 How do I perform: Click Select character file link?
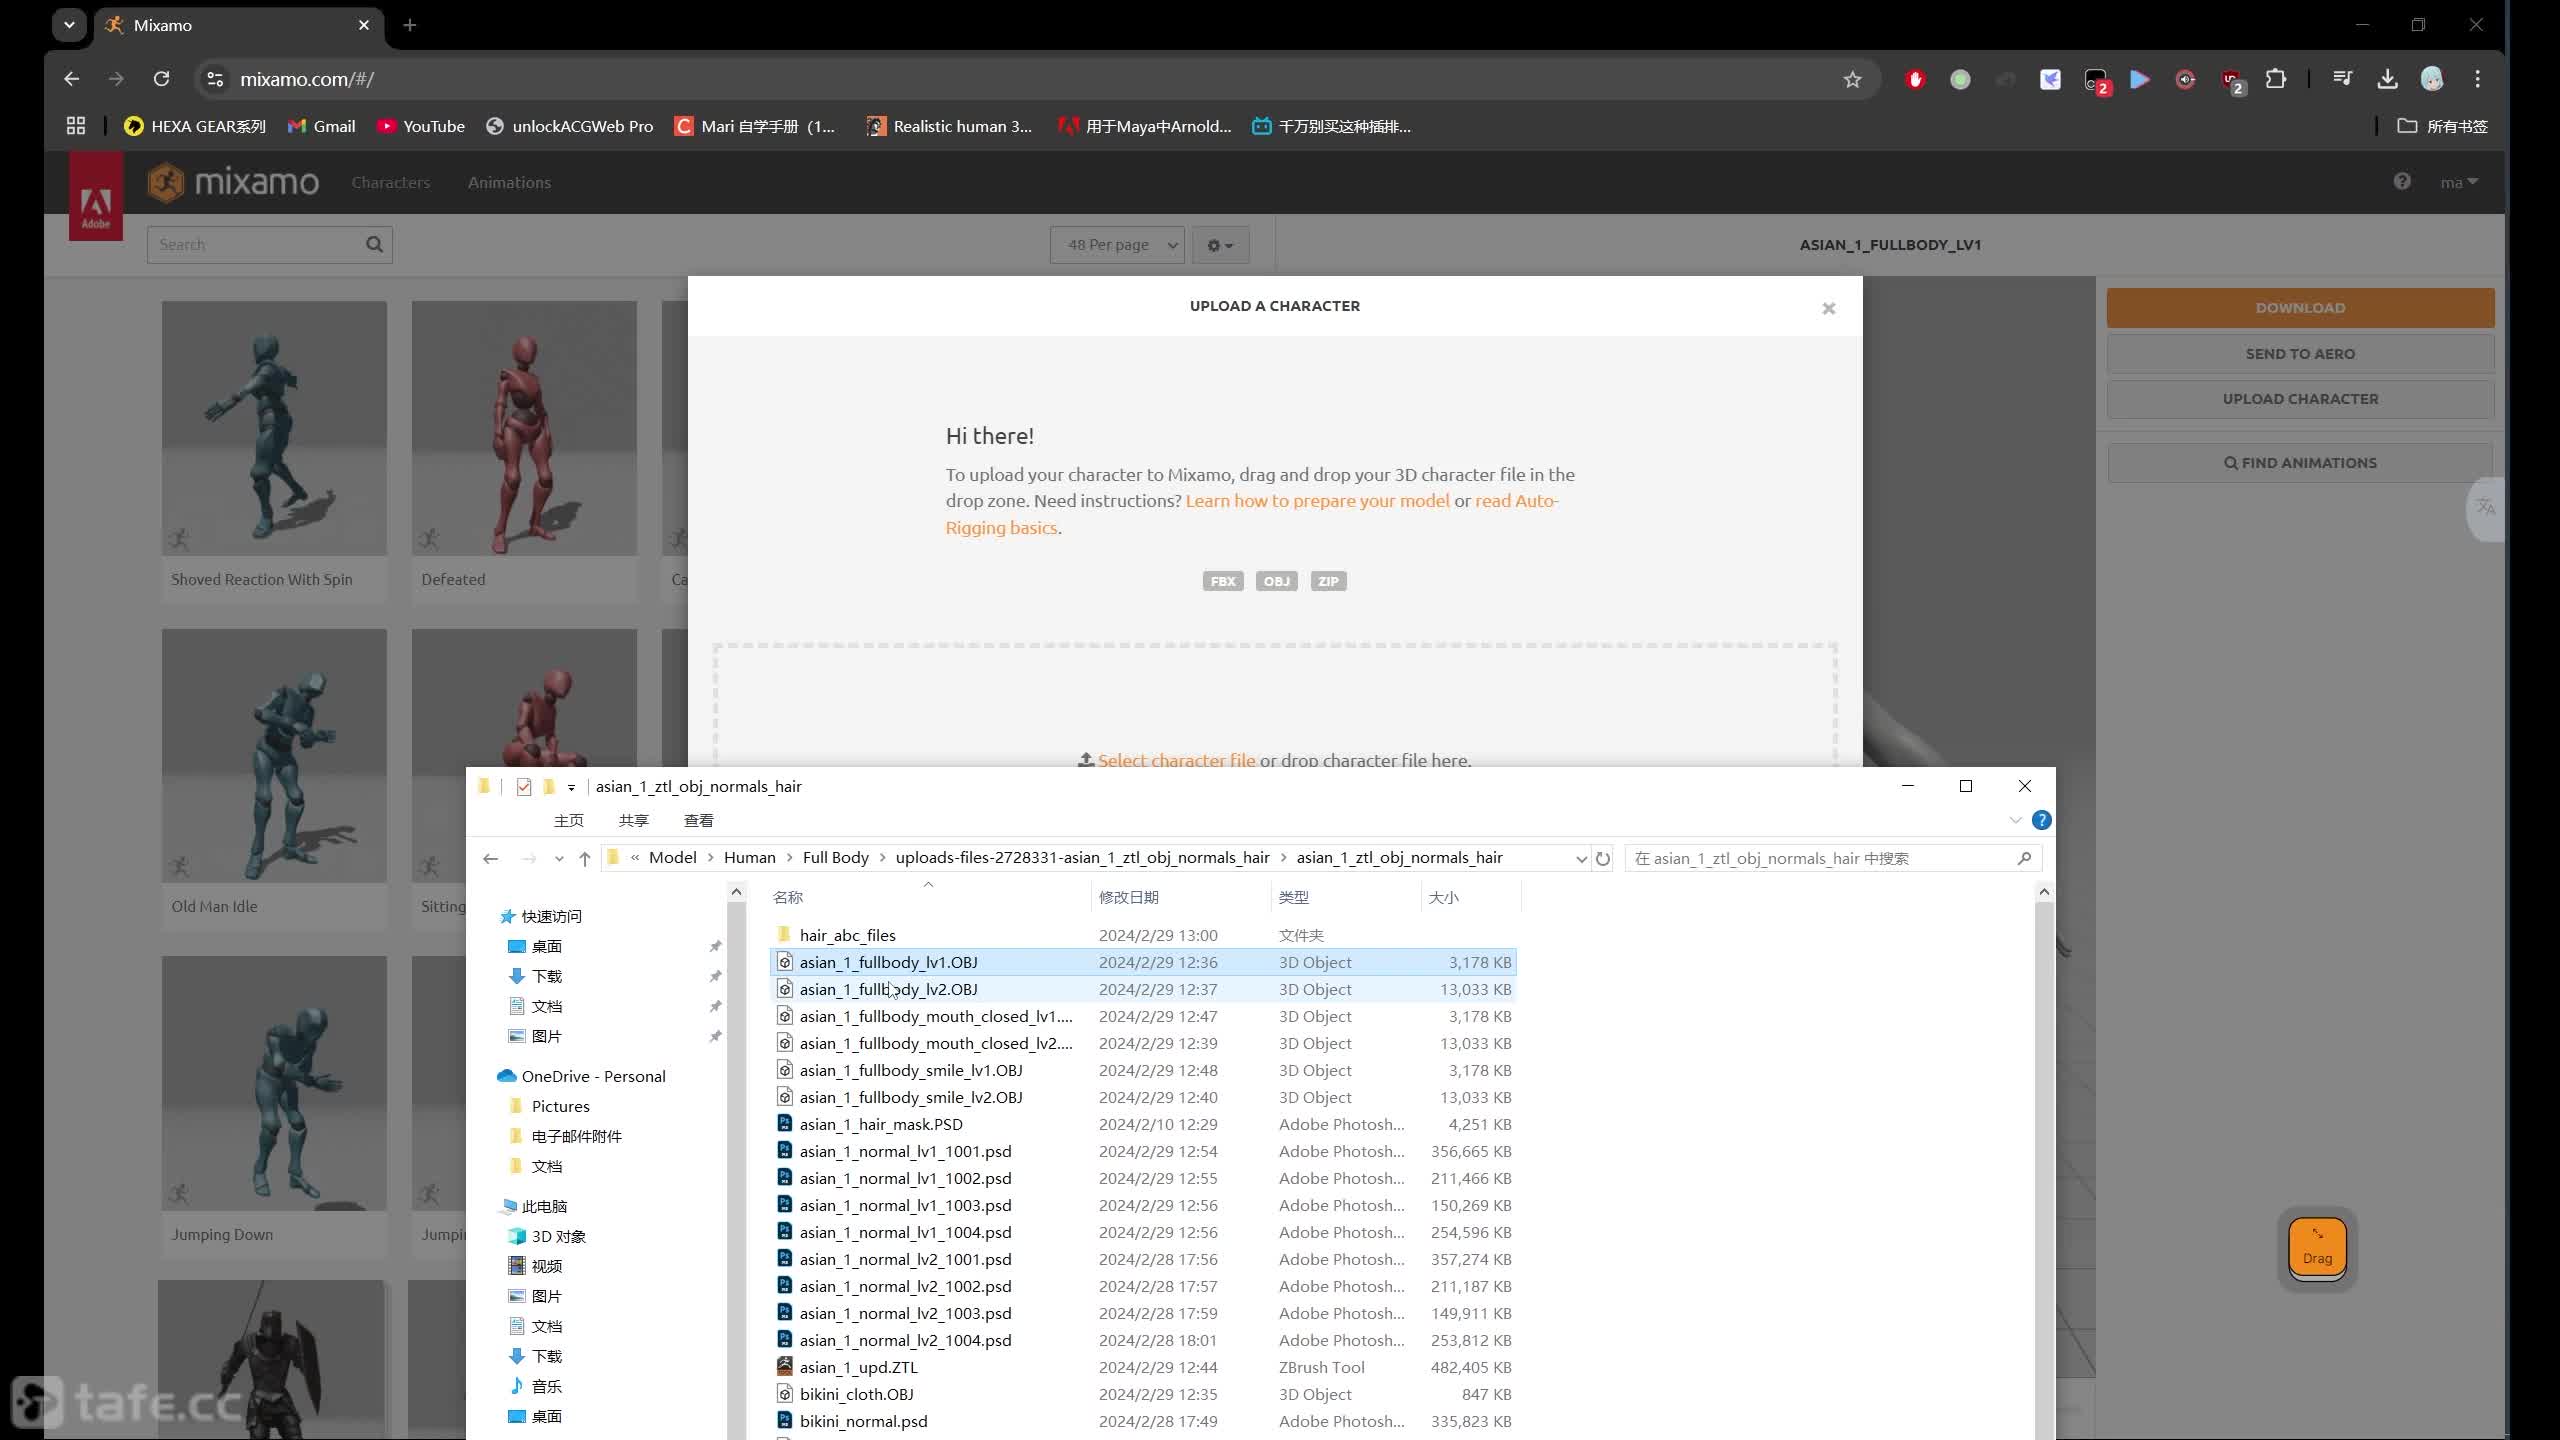point(1176,760)
